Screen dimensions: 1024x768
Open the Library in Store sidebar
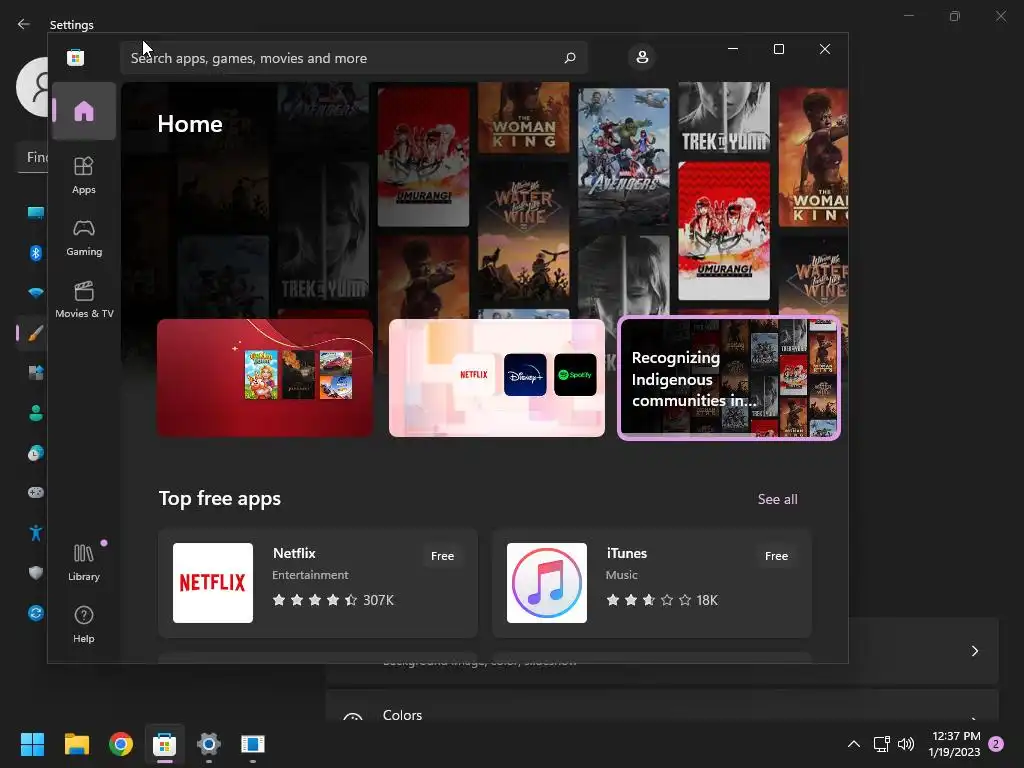pyautogui.click(x=84, y=562)
